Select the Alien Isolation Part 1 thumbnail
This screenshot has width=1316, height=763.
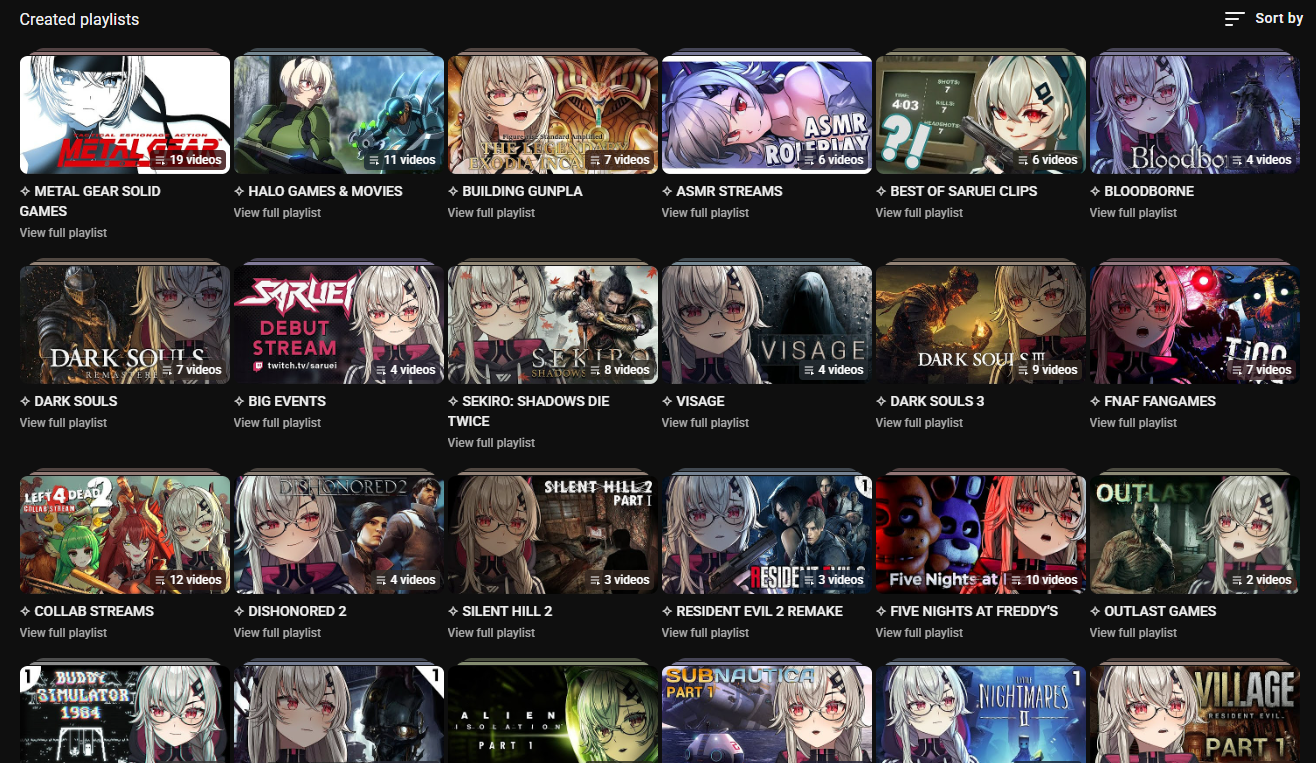(x=553, y=714)
